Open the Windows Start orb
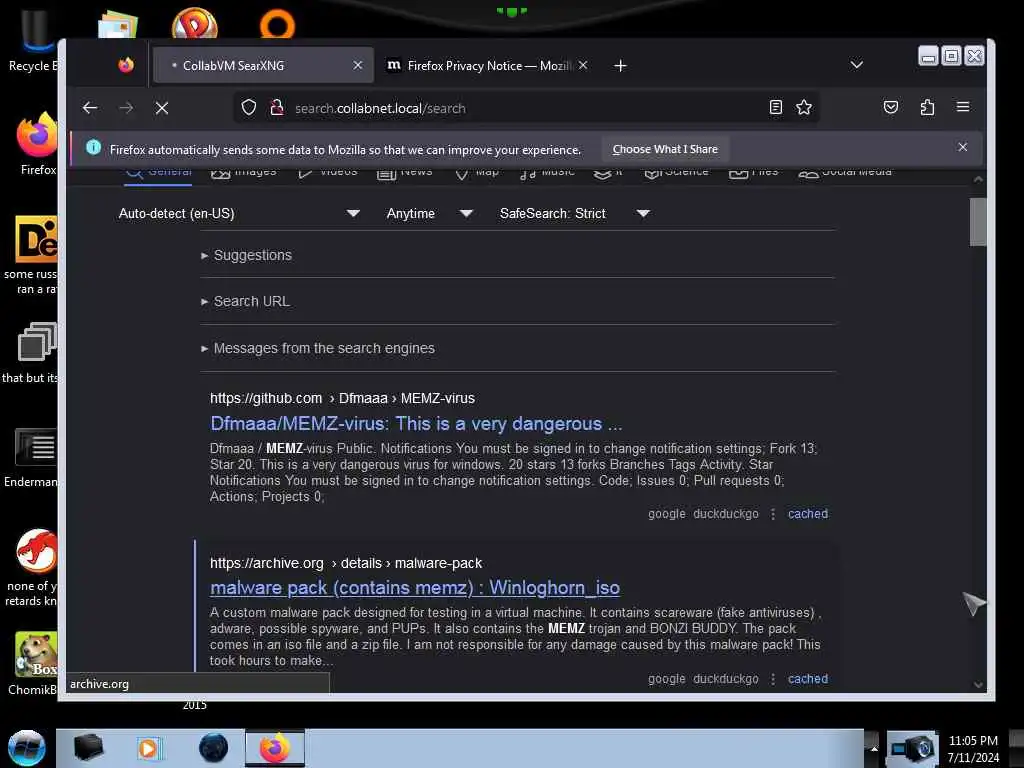 click(27, 748)
